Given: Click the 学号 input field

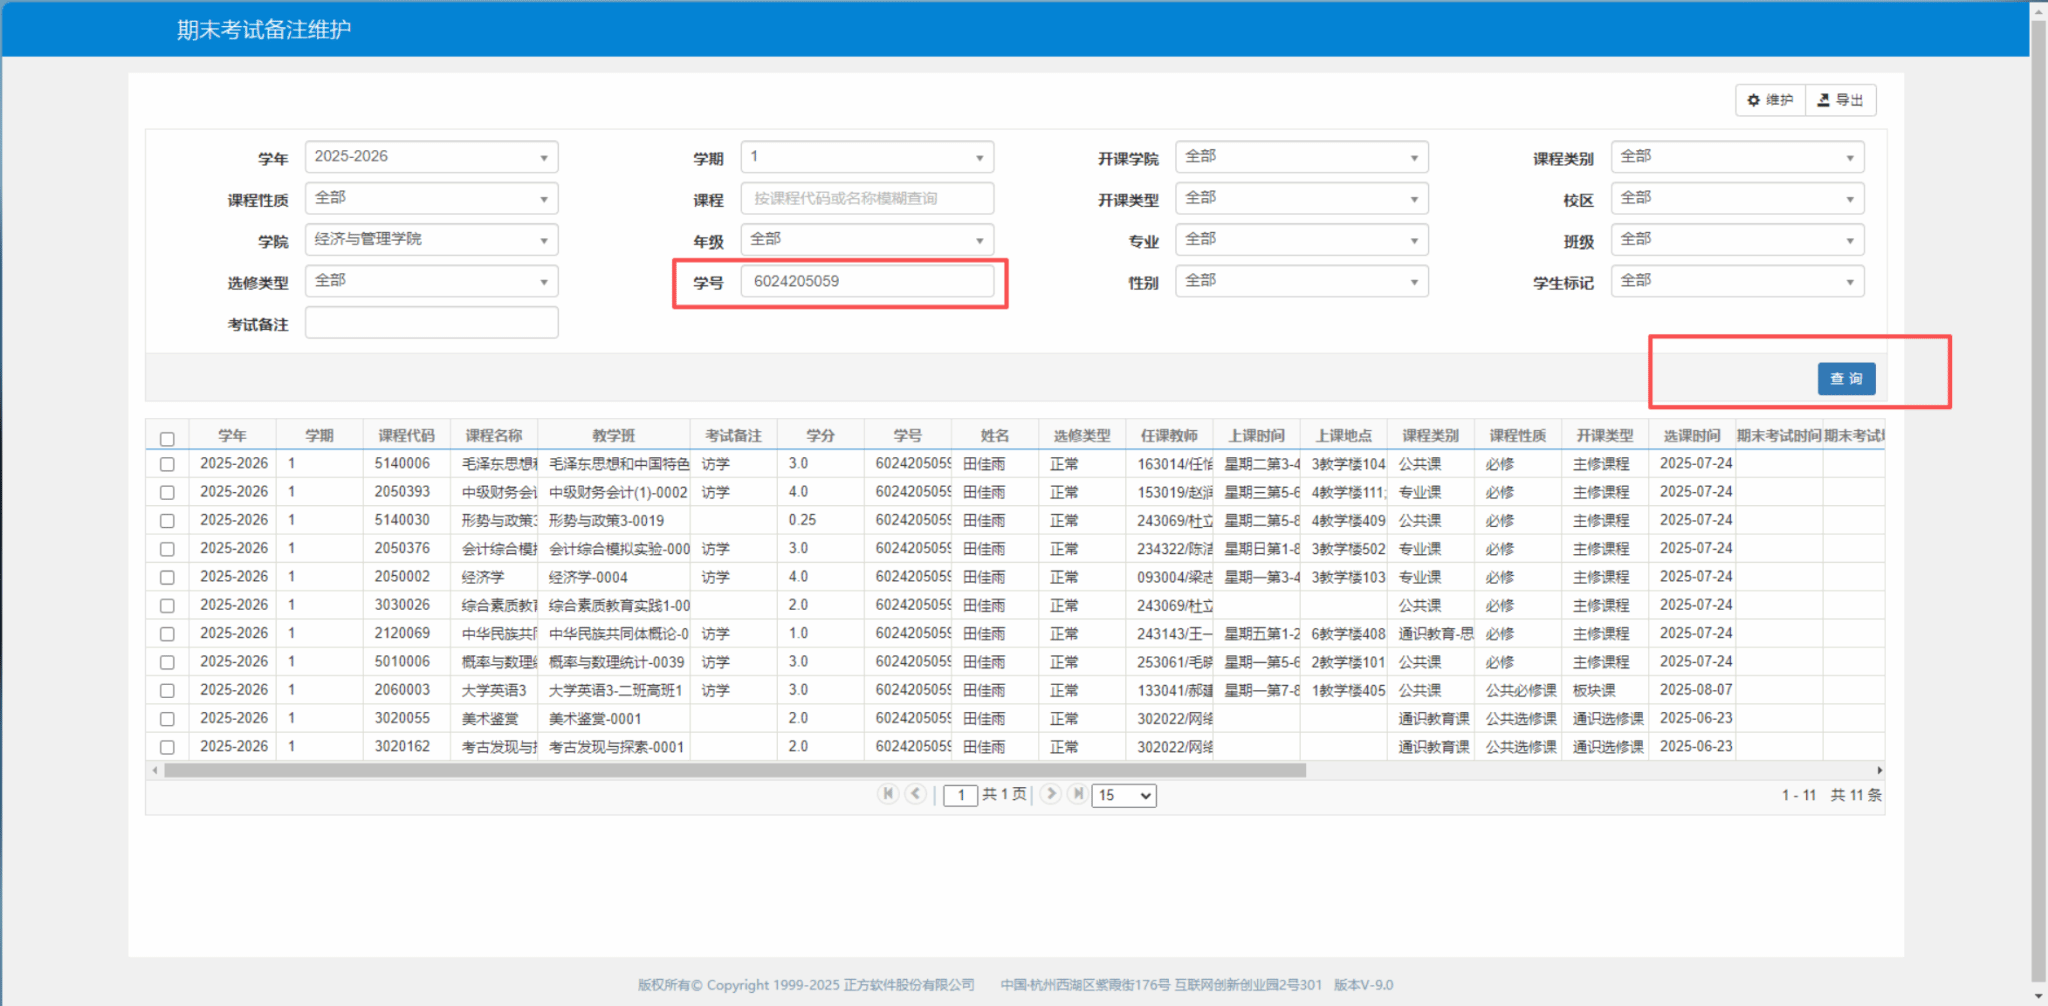Looking at the screenshot, I should 867,282.
